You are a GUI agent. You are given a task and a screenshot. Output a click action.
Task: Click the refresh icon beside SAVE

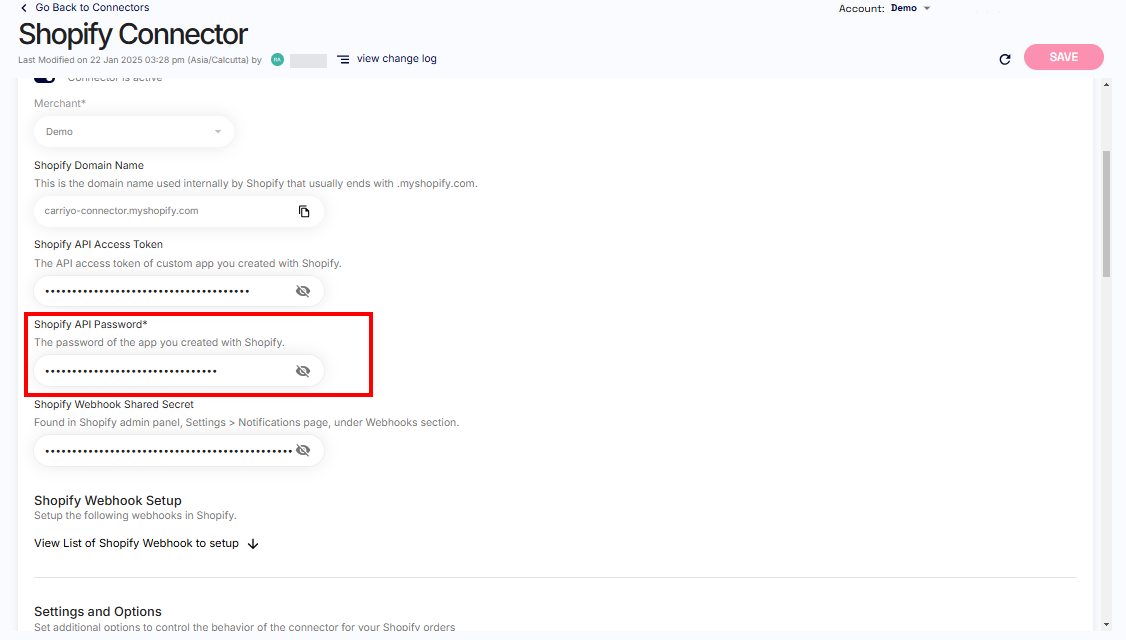(x=1005, y=59)
